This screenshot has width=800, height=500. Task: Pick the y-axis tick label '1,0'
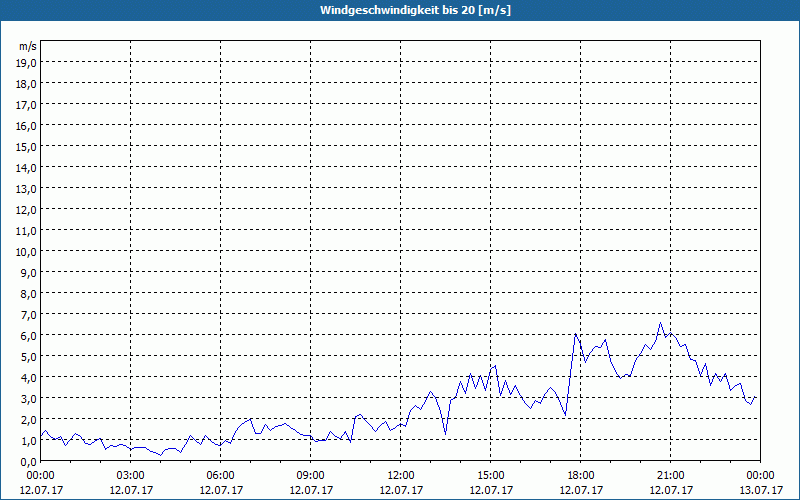pyautogui.click(x=30, y=441)
